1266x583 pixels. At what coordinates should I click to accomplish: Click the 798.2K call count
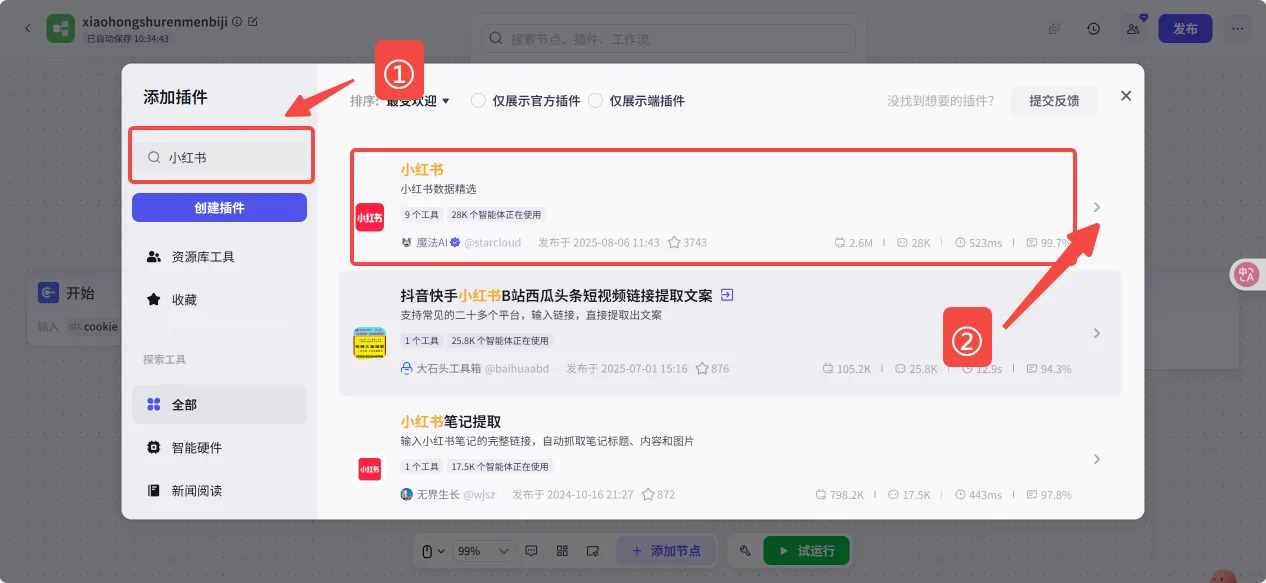pyautogui.click(x=847, y=495)
